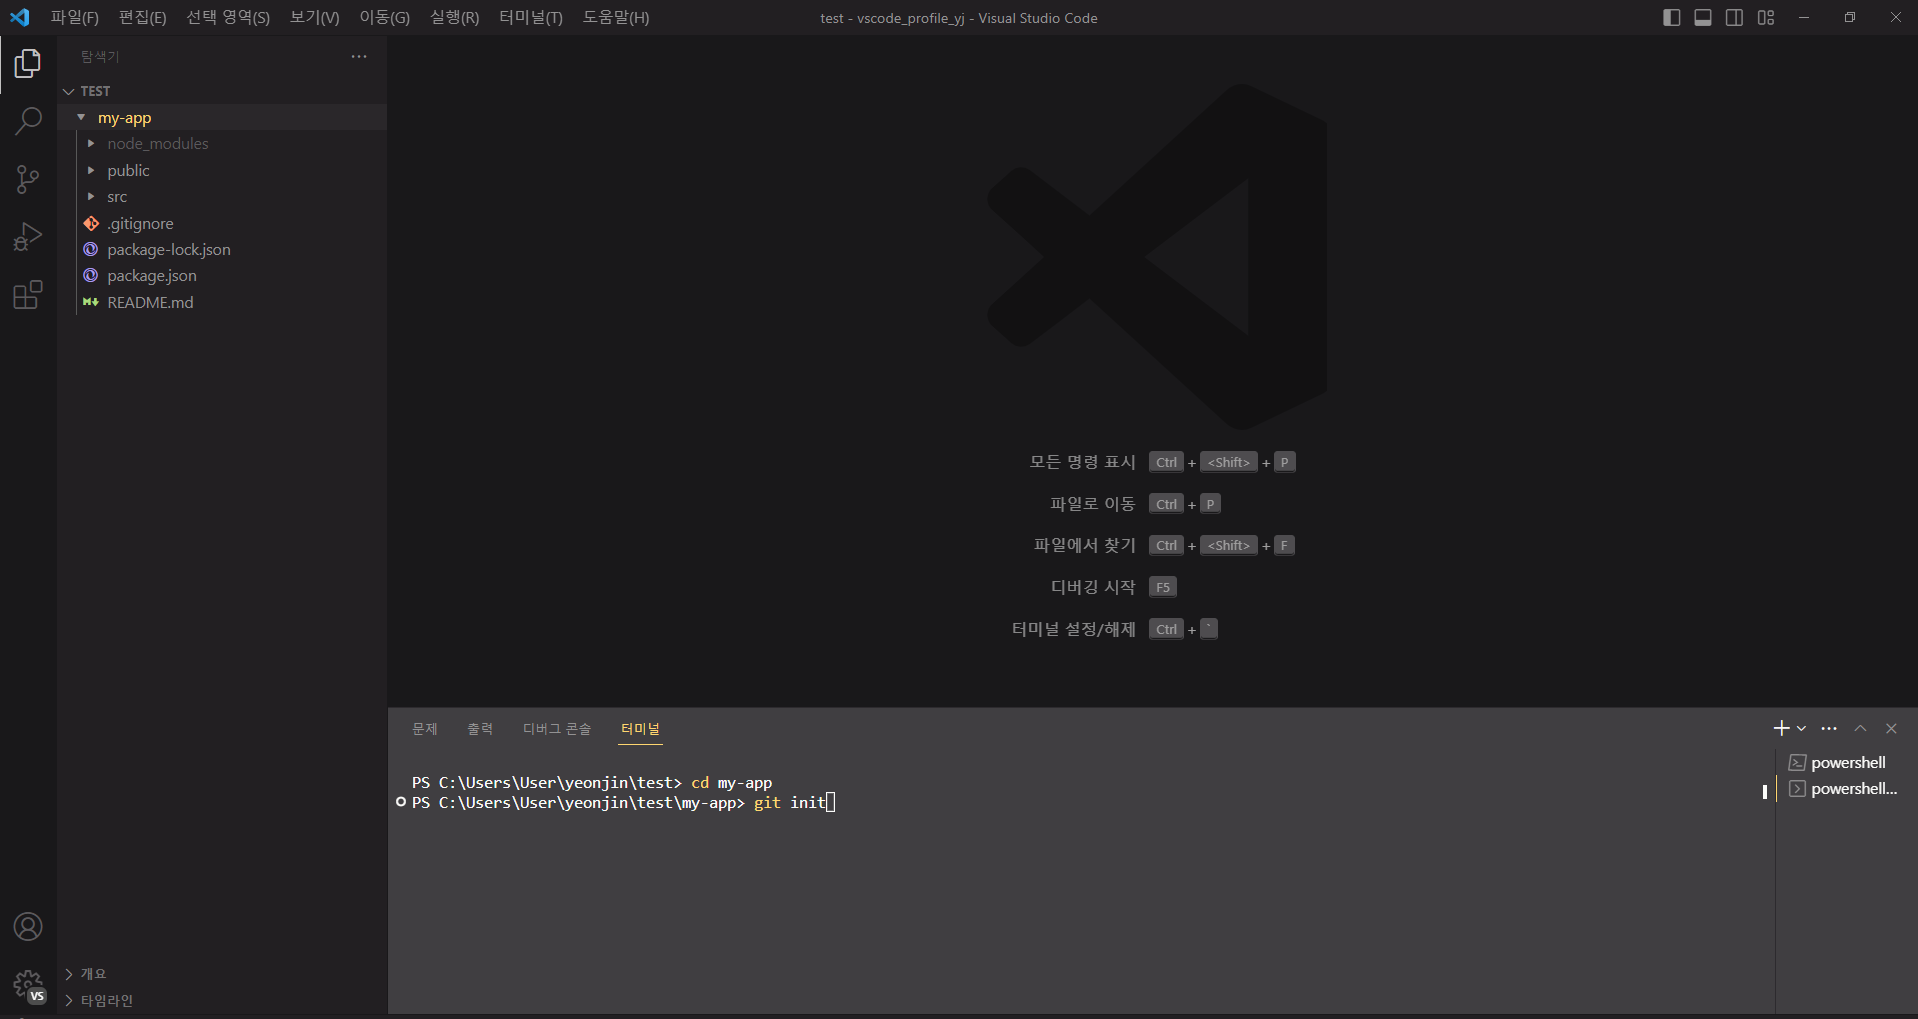
Task: Open terminal panel more actions (…)
Action: click(1829, 728)
